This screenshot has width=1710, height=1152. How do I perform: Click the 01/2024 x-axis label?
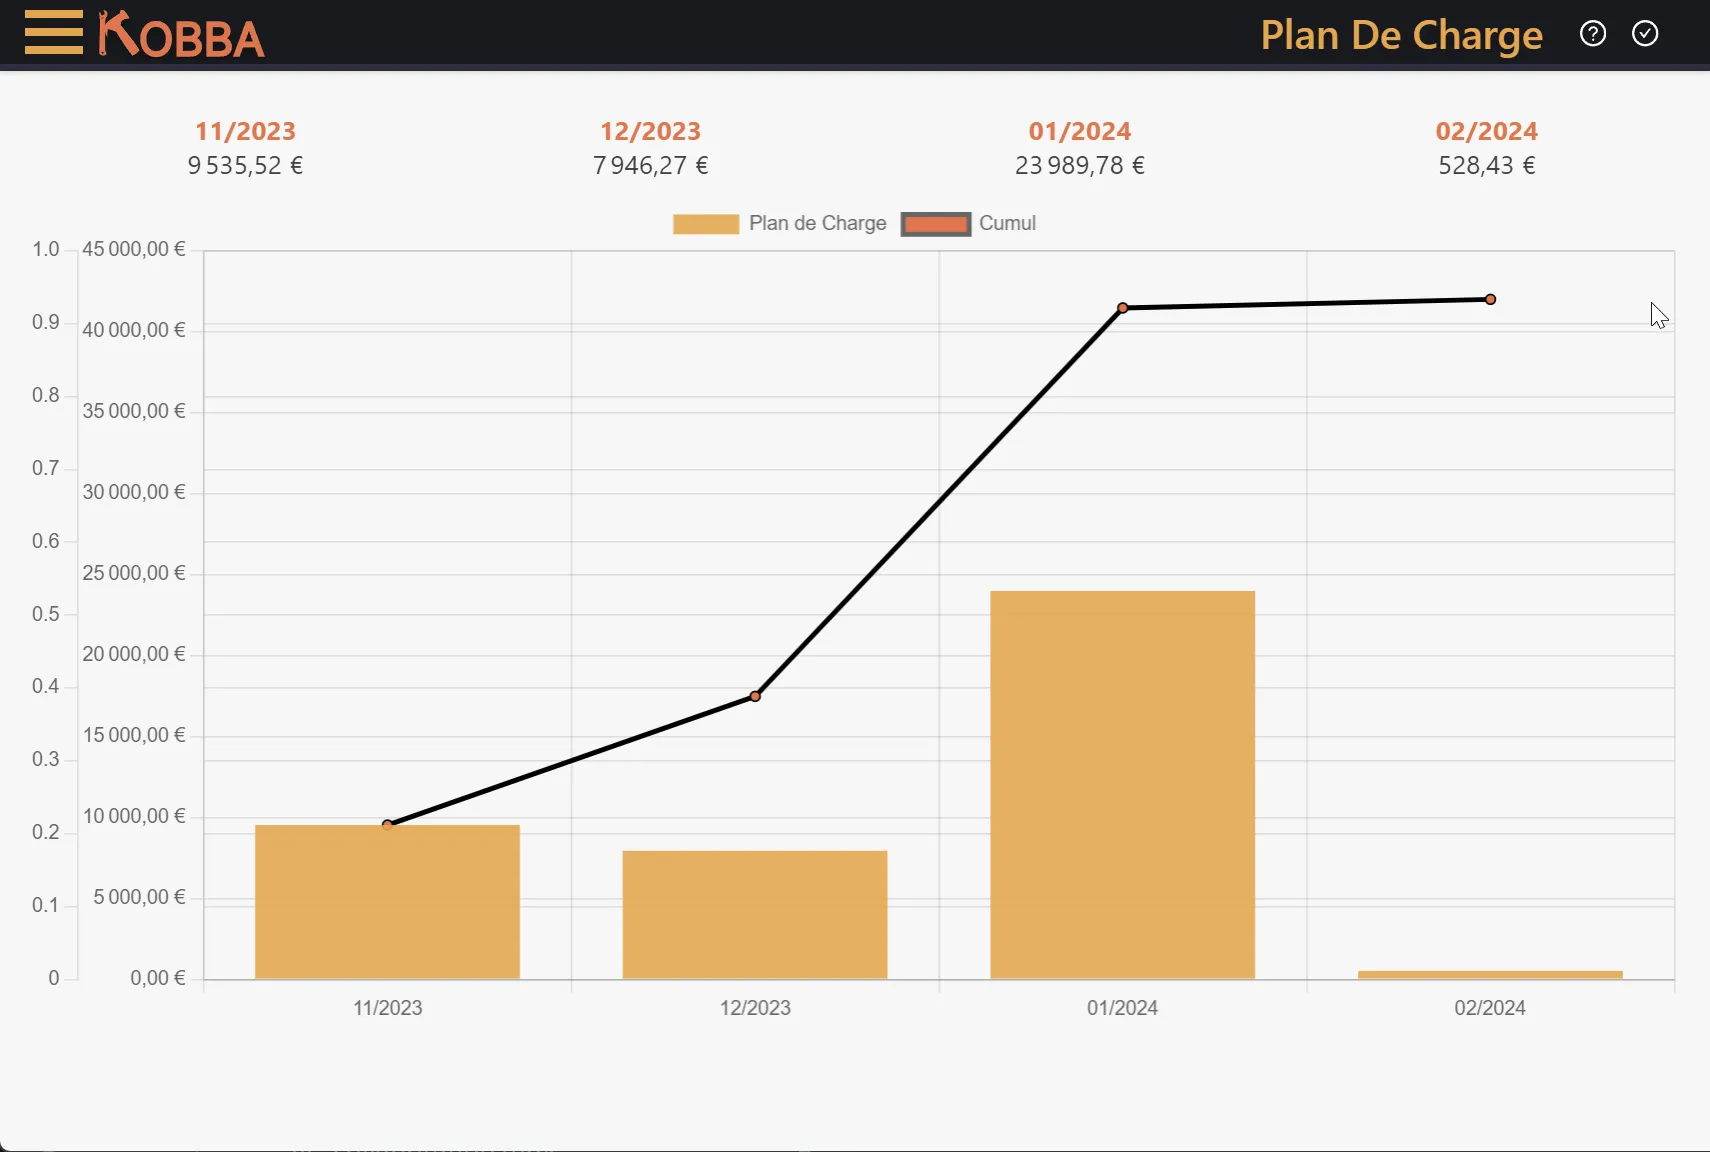(x=1123, y=1008)
